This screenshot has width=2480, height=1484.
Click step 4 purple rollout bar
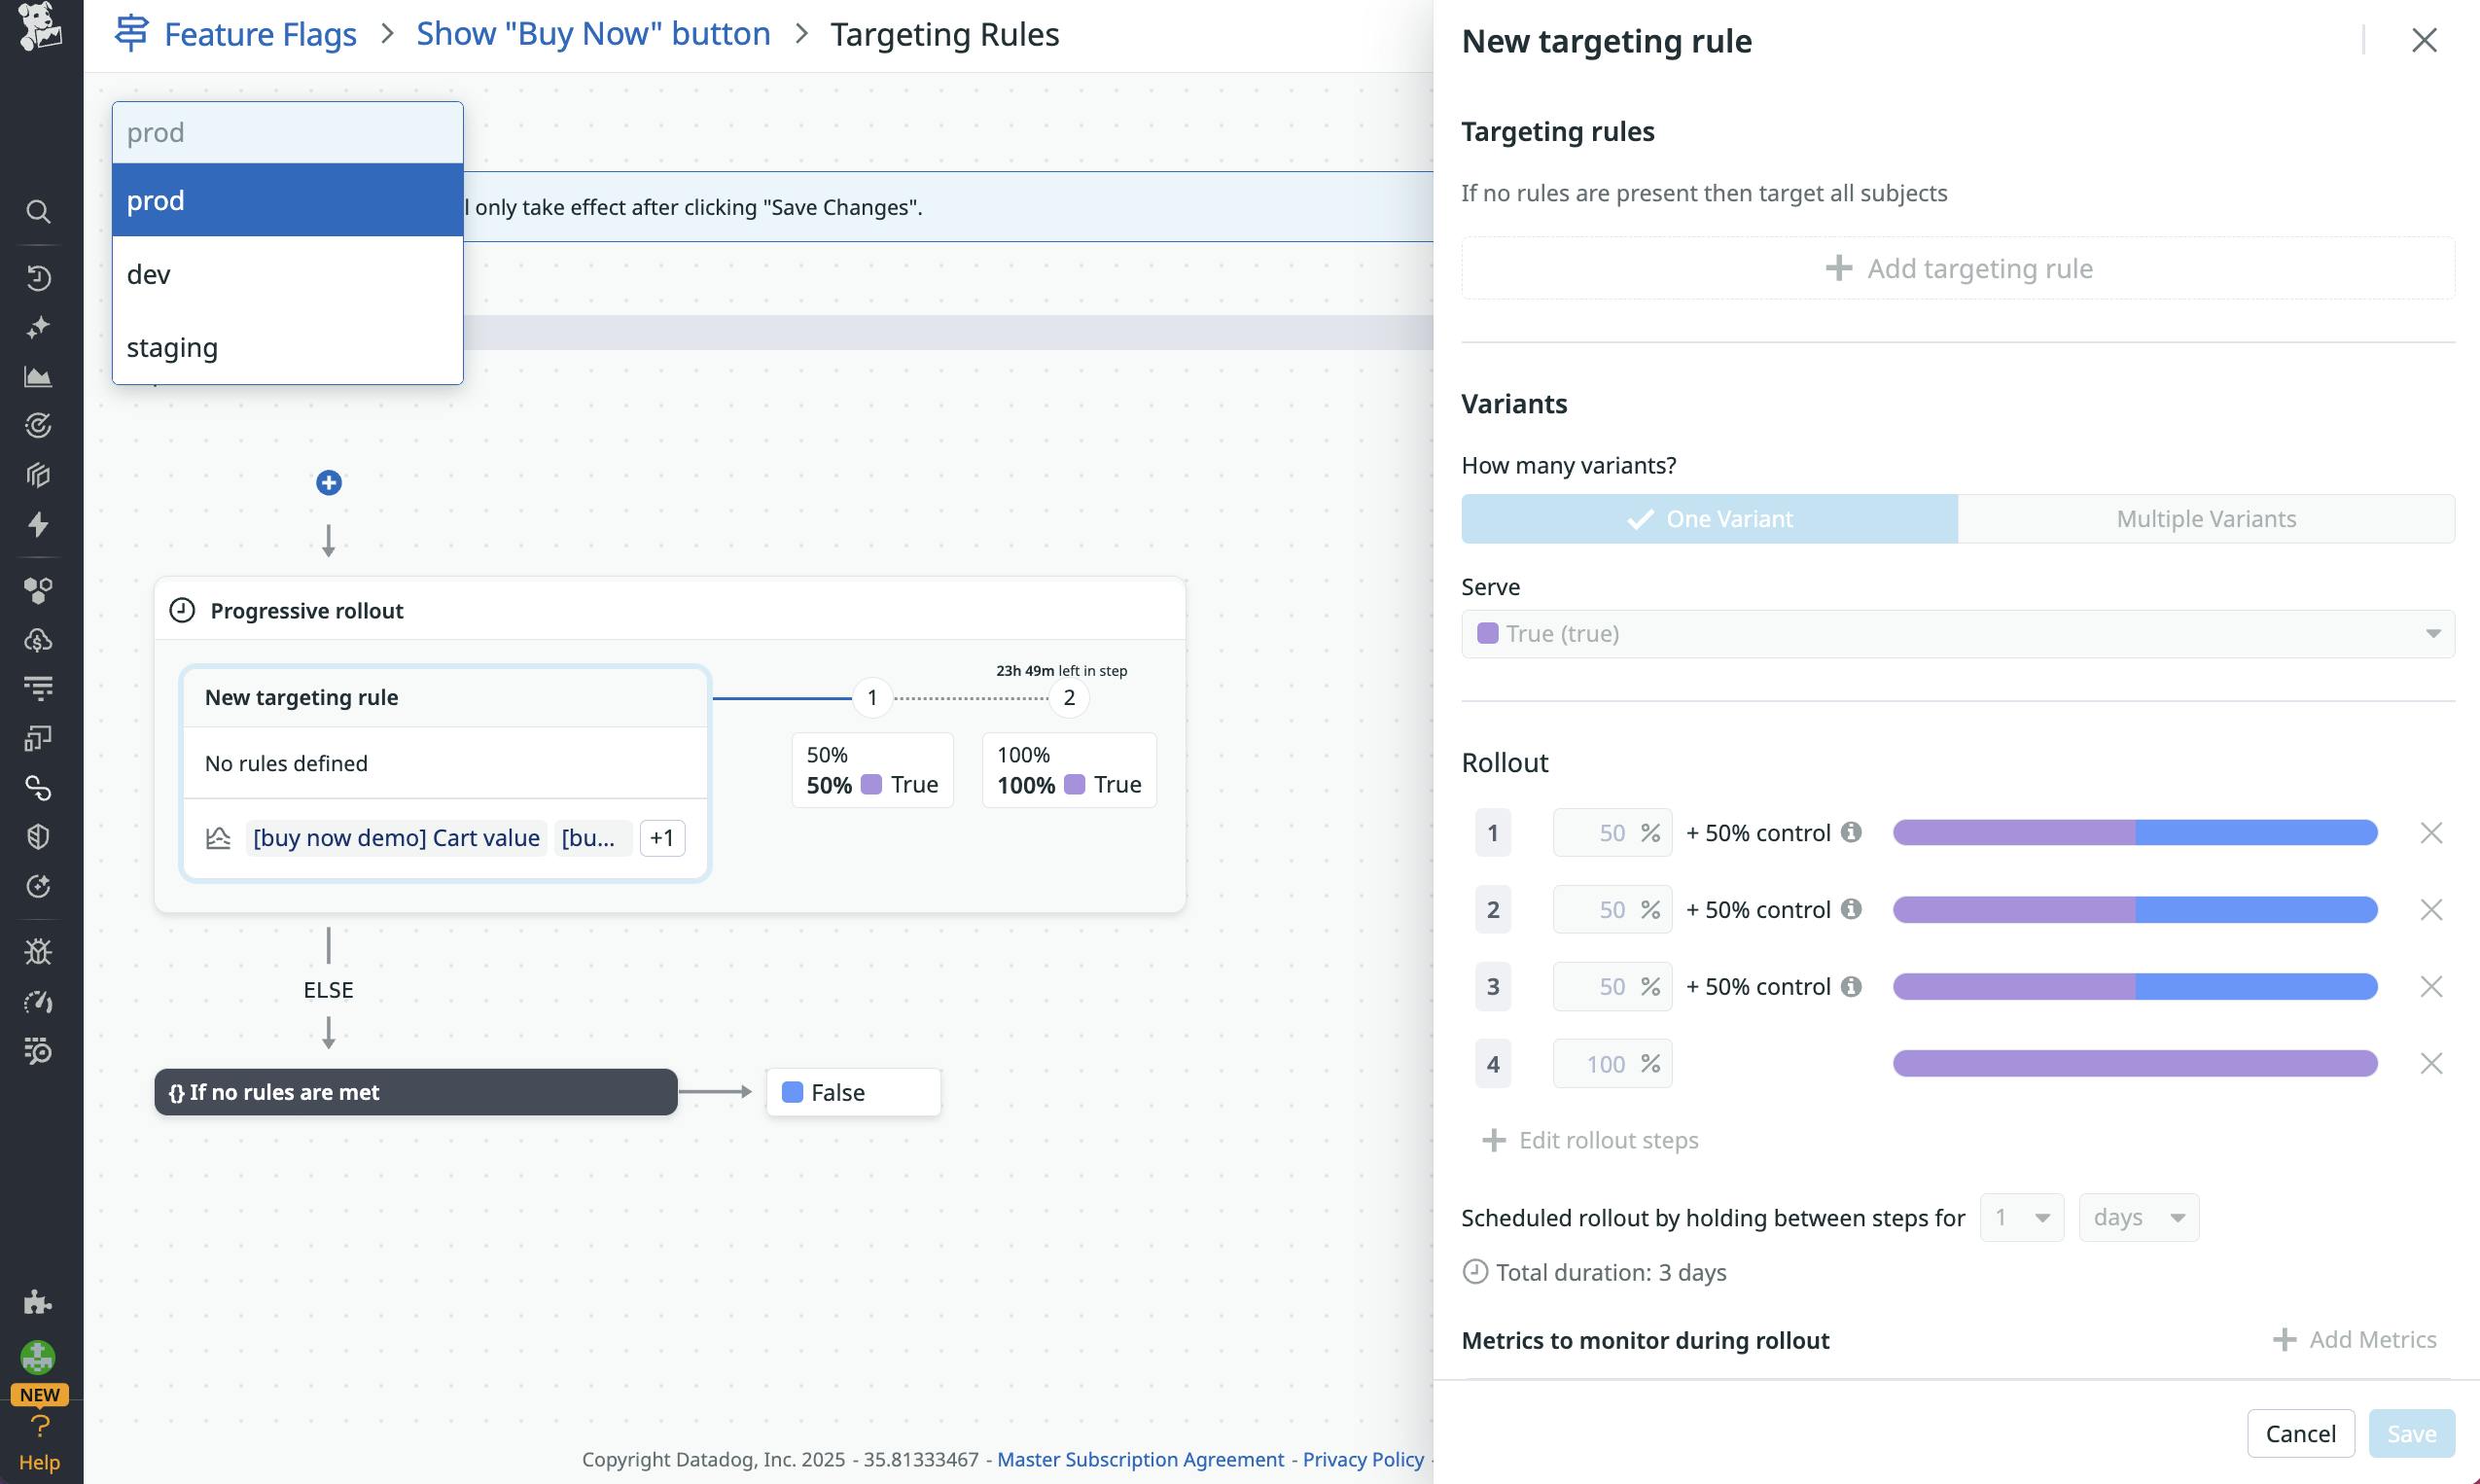[2134, 1063]
